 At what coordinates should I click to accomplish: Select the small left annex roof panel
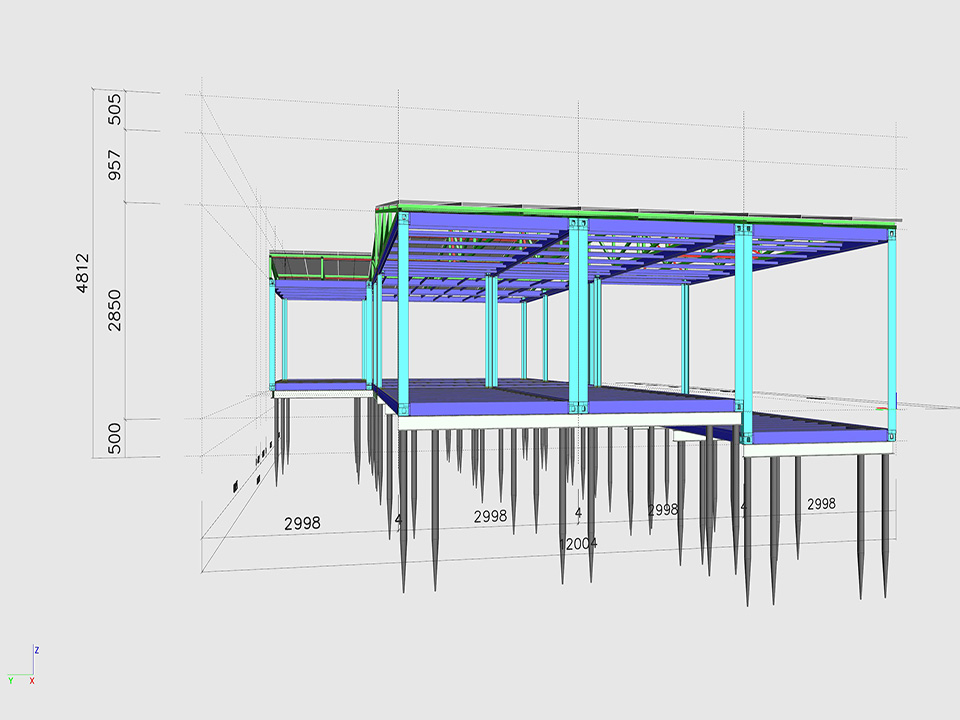[320, 267]
